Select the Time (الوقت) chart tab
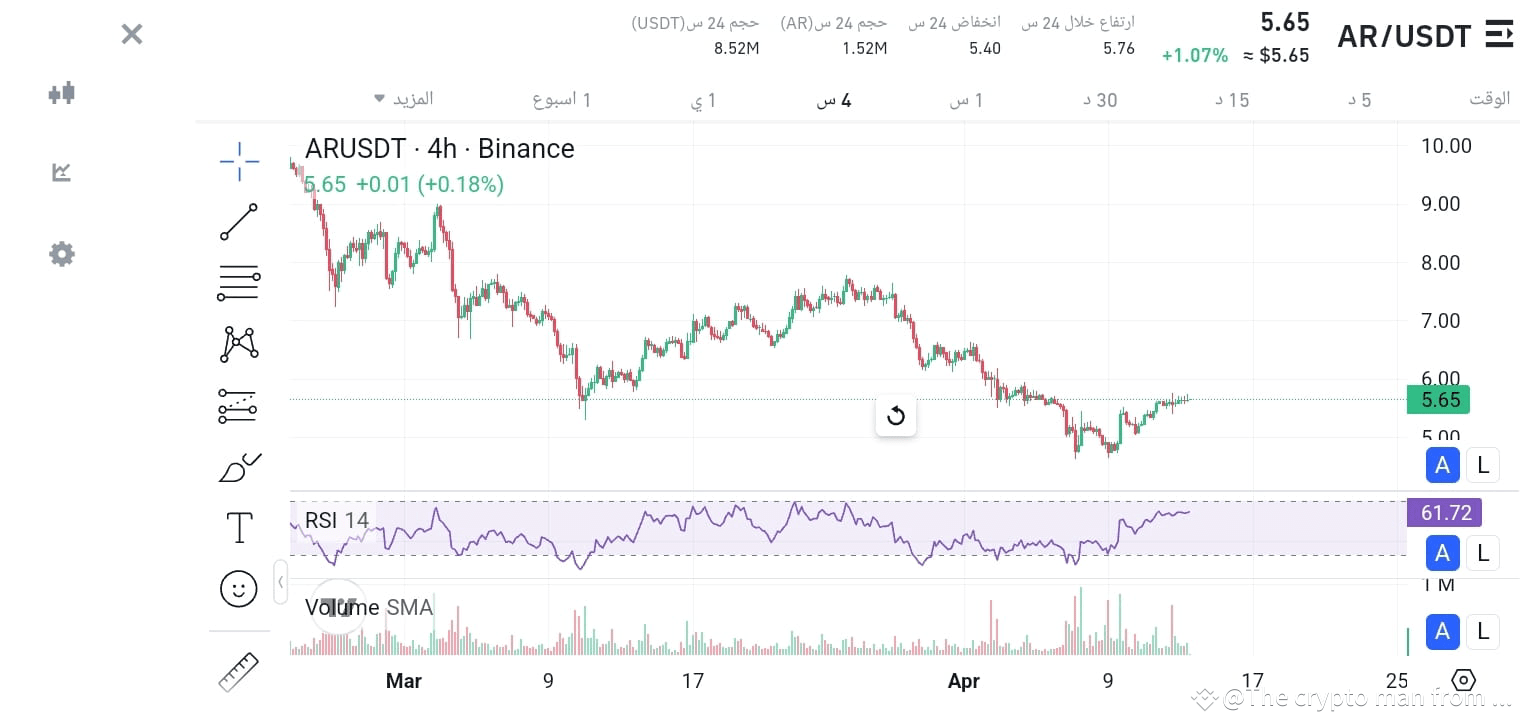 1489,99
